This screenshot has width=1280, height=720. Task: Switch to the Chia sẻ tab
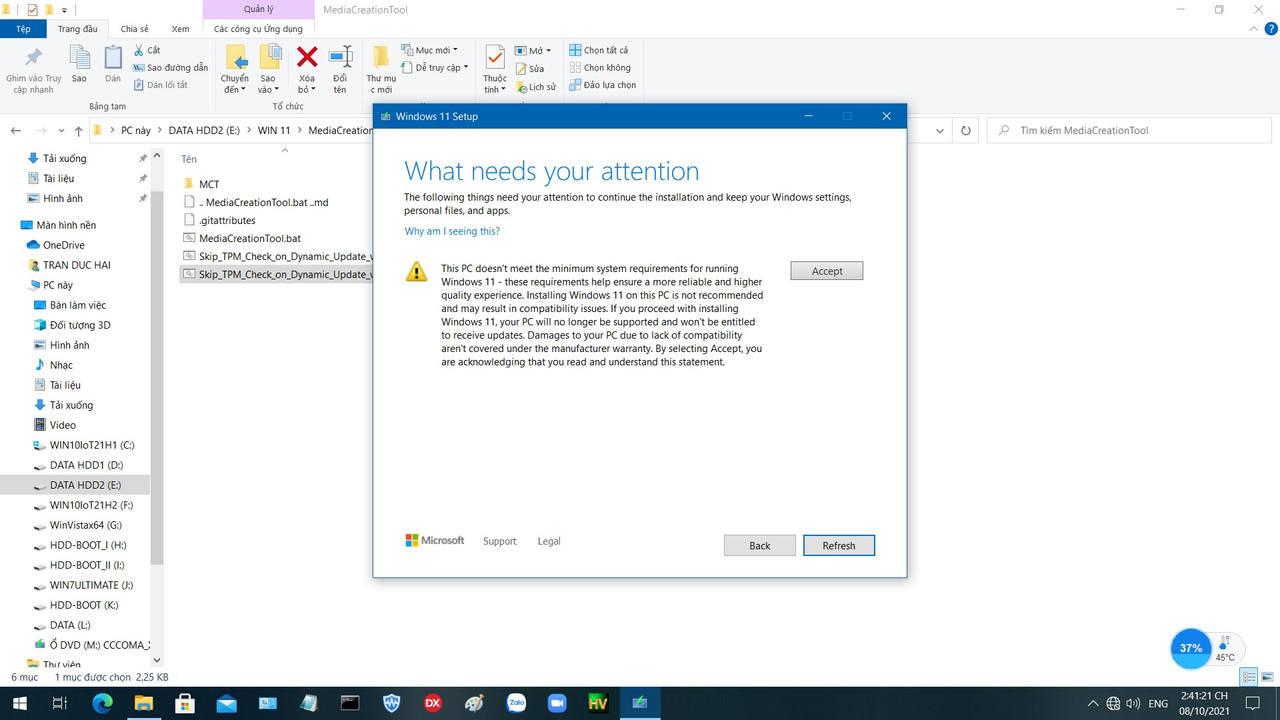[135, 29]
